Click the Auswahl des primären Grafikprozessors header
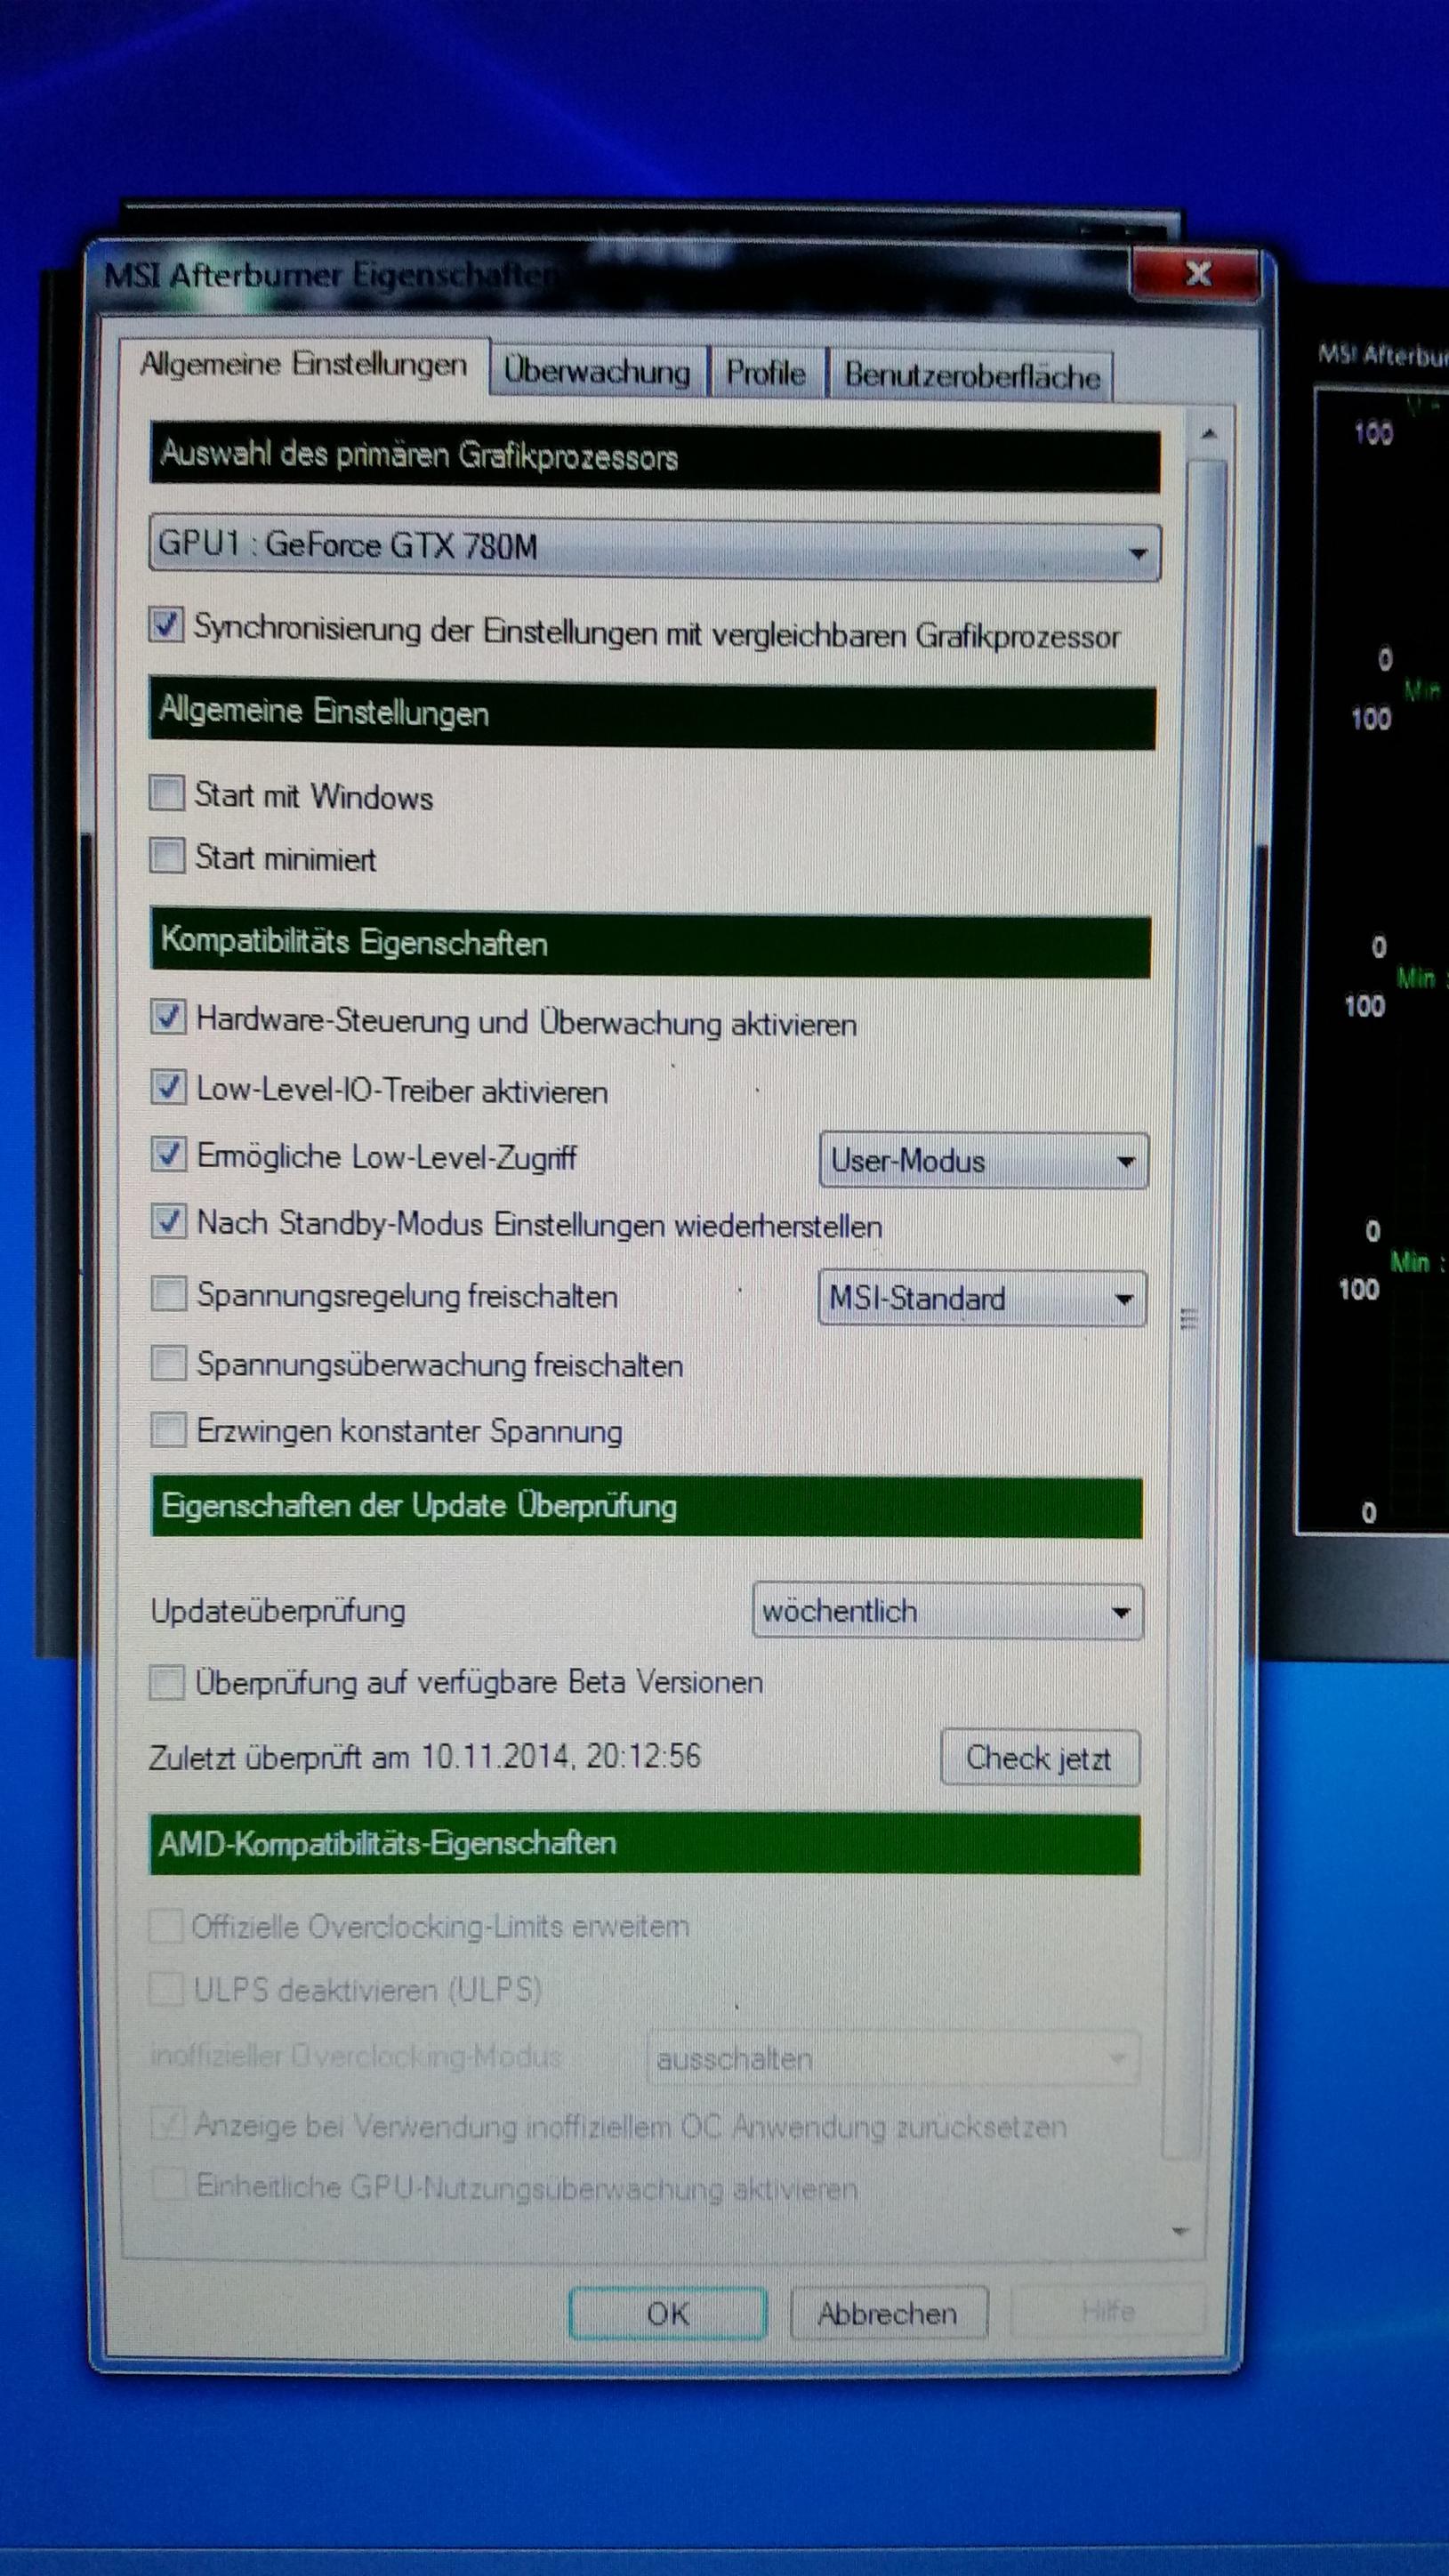 655,457
